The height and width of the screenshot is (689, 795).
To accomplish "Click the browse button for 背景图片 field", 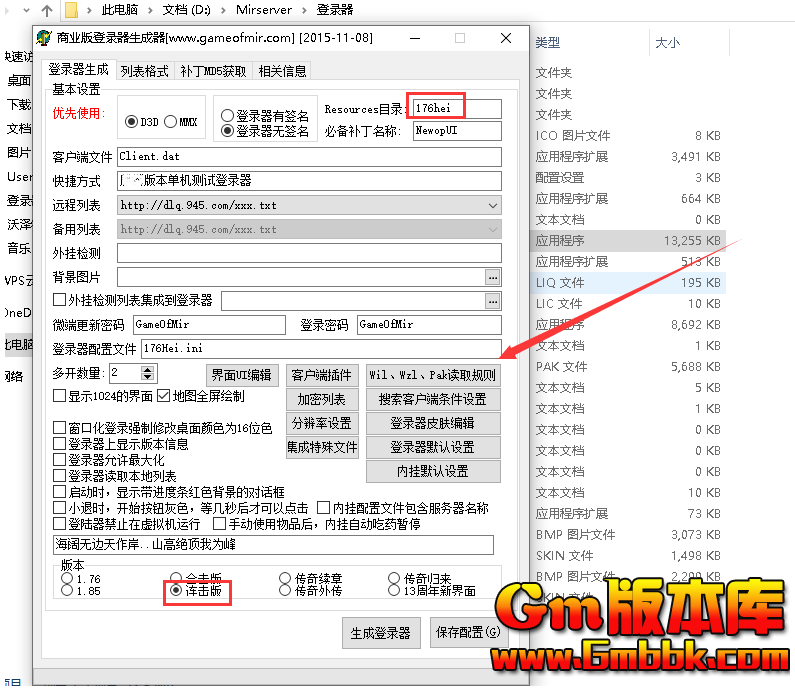I will tap(492, 276).
